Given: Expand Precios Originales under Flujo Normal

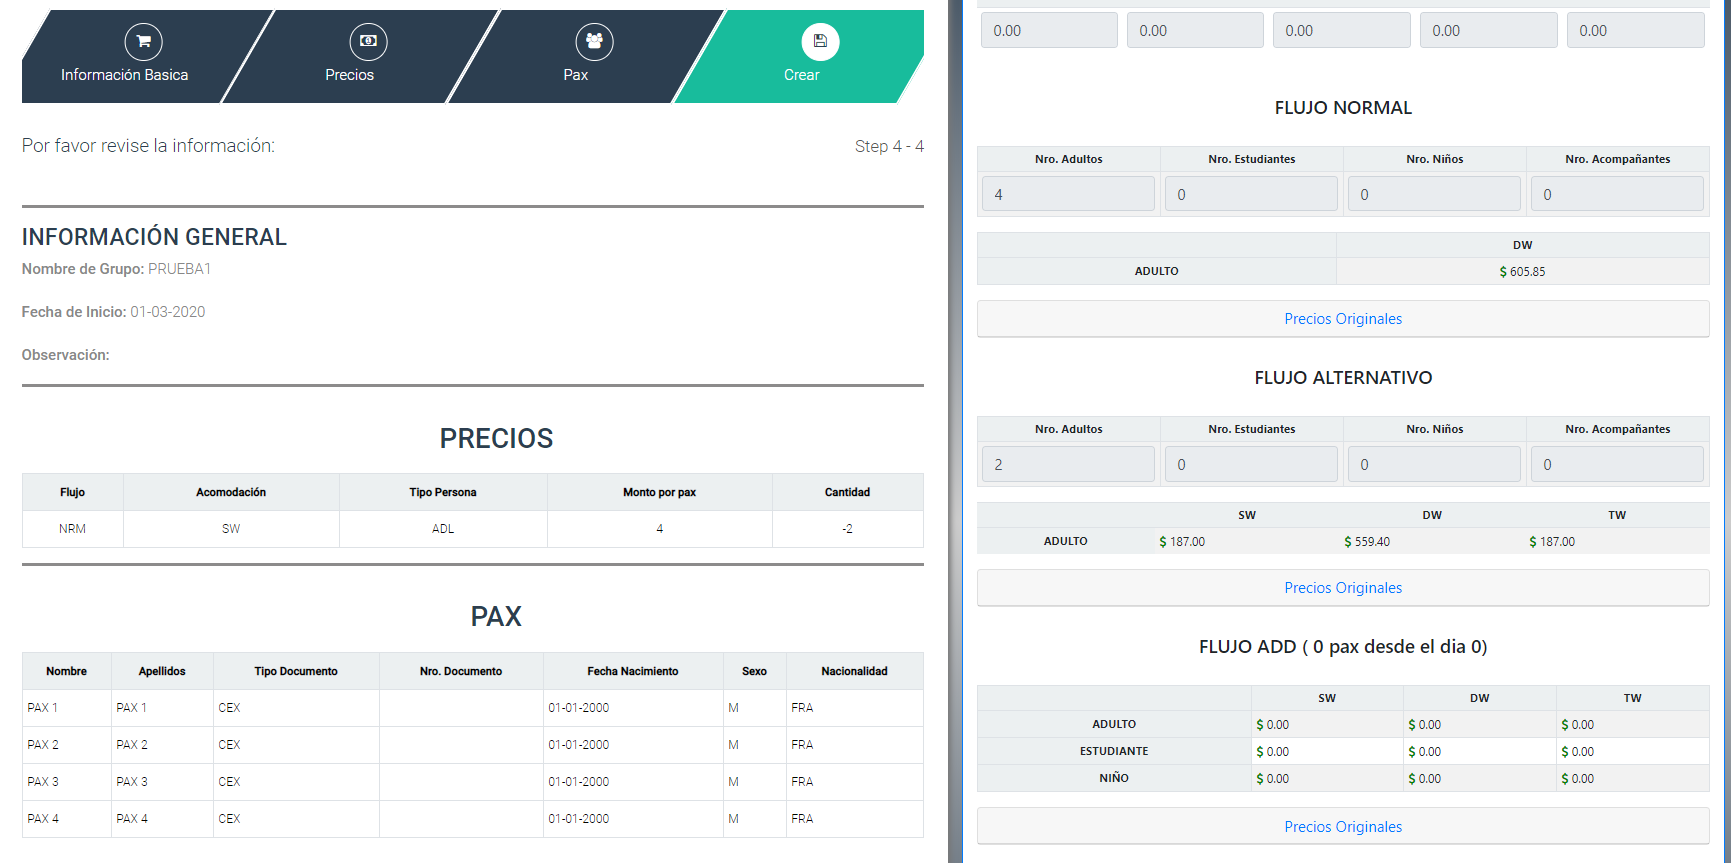Looking at the screenshot, I should [x=1342, y=319].
